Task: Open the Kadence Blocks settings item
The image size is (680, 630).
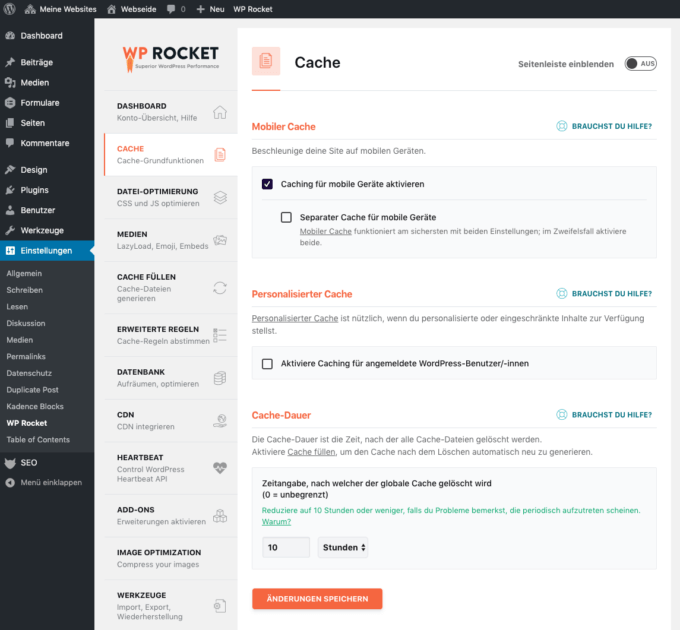Action: tap(35, 406)
